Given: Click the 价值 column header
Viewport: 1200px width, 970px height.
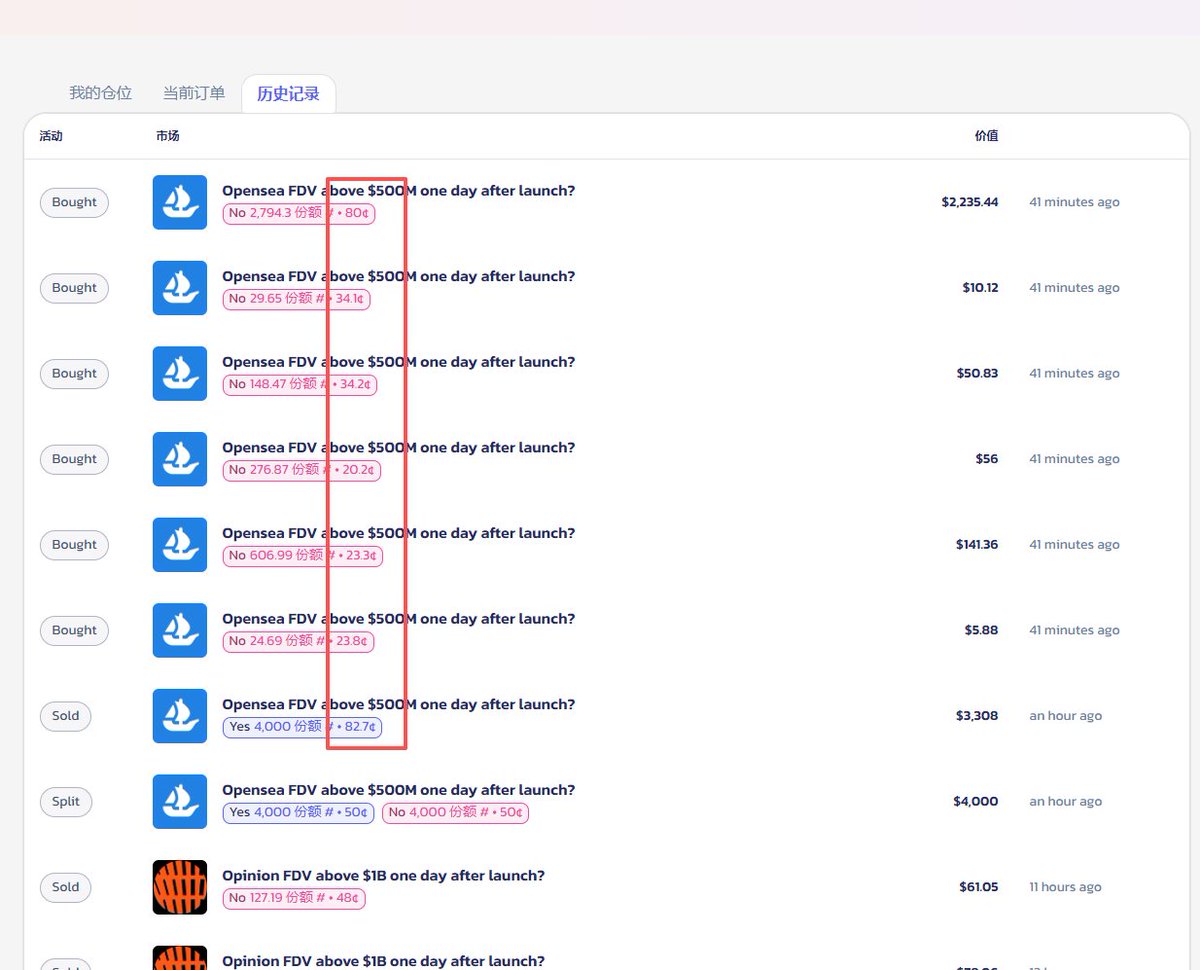Looking at the screenshot, I should click(x=986, y=136).
